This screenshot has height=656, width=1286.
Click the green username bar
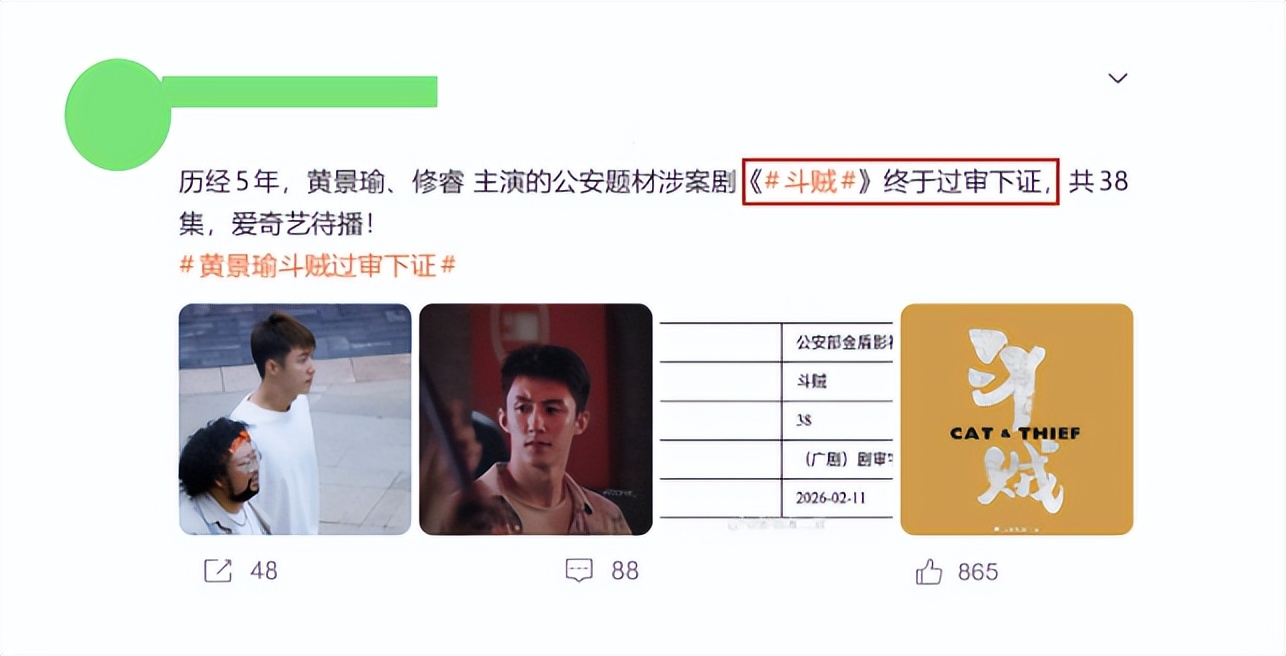tap(300, 91)
